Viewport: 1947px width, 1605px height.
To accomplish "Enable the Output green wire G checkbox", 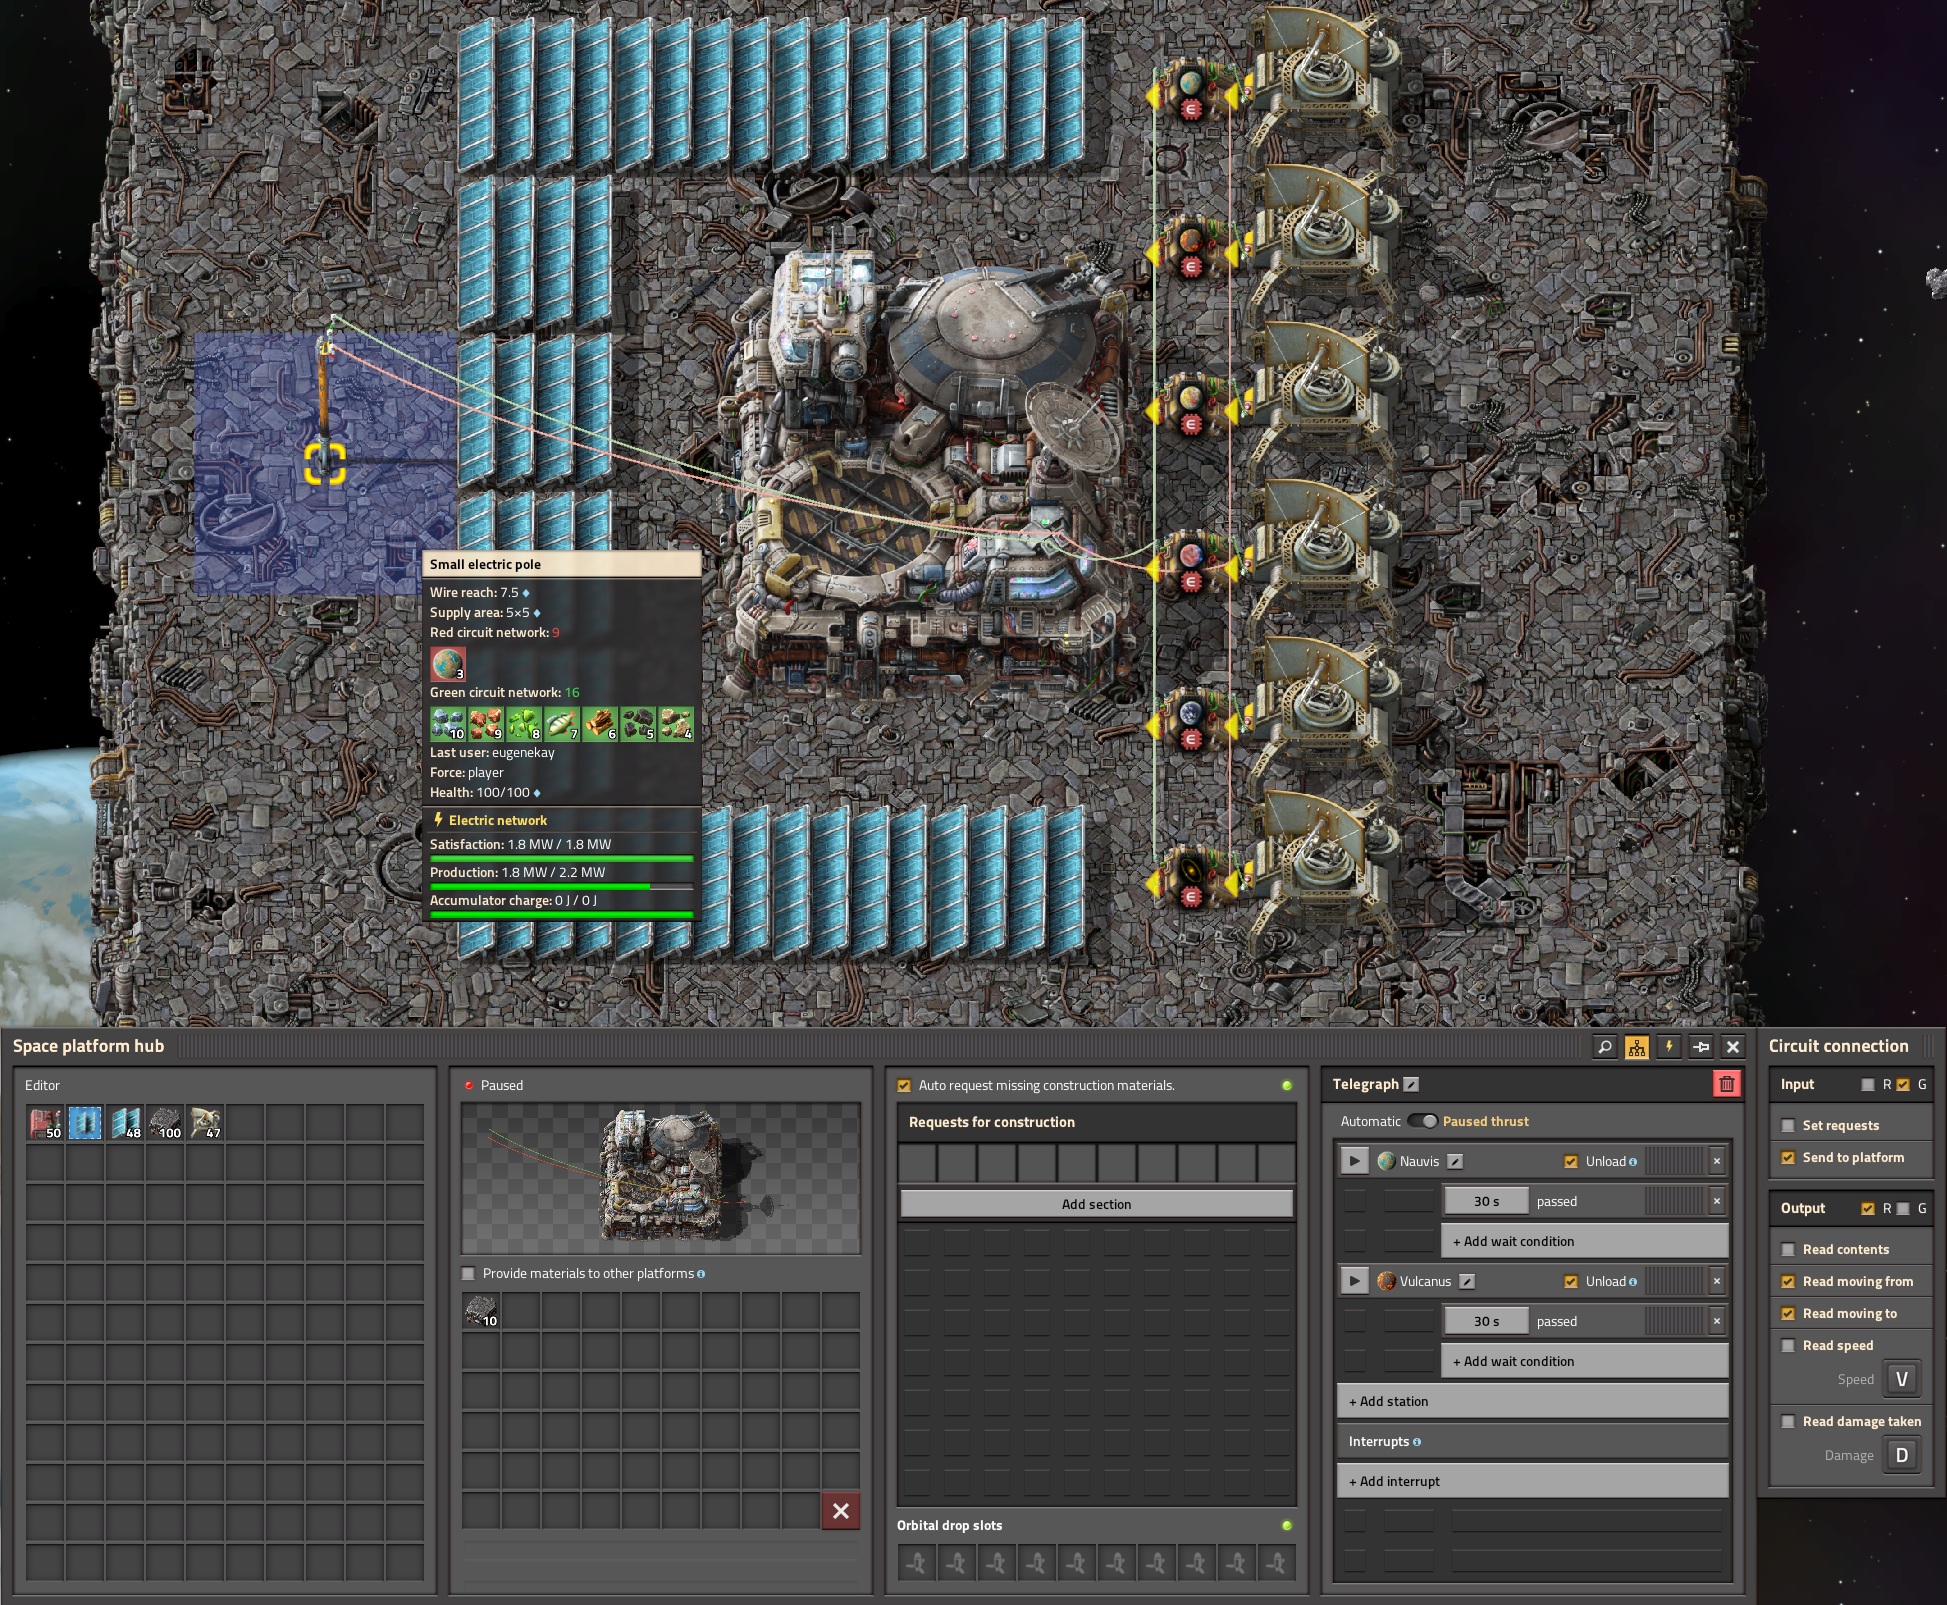I will (1903, 1208).
